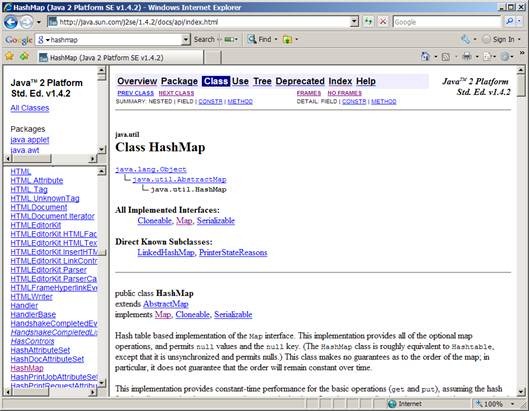Click the browser Forward arrow button
529x411 pixels.
point(26,22)
